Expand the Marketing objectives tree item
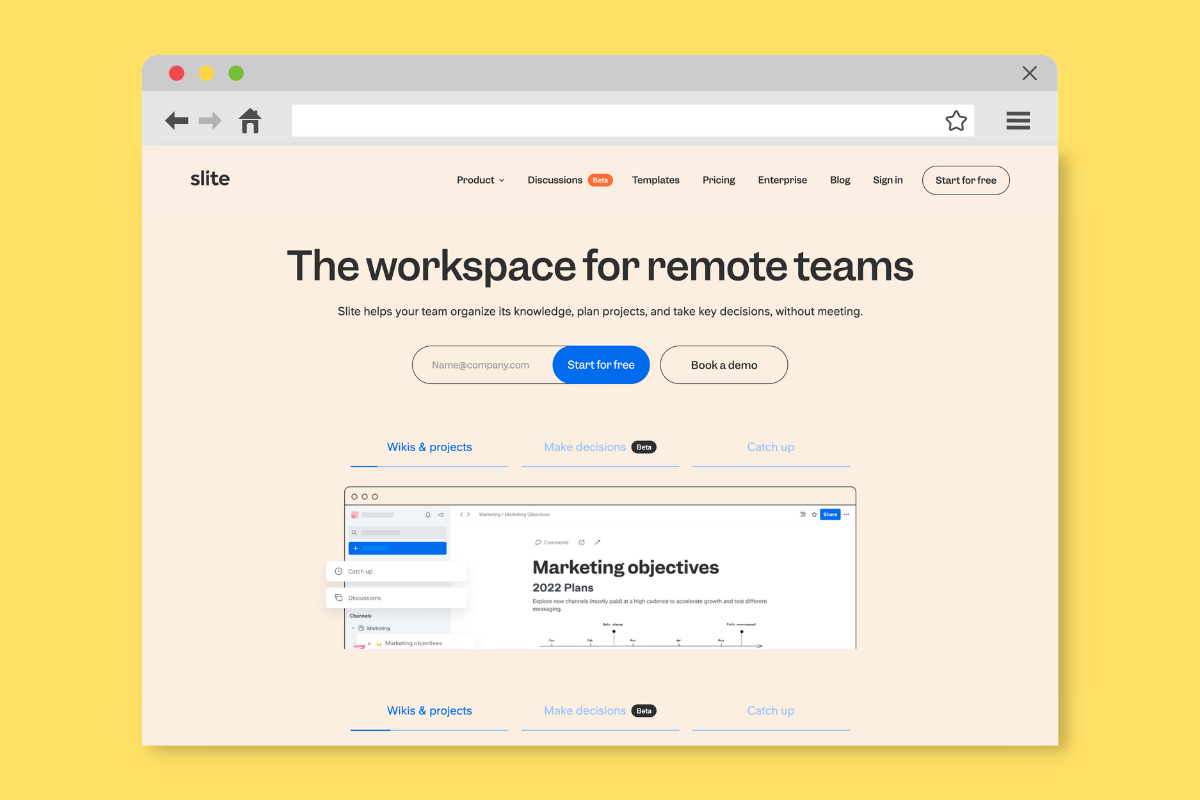The width and height of the screenshot is (1200, 800). tap(369, 643)
